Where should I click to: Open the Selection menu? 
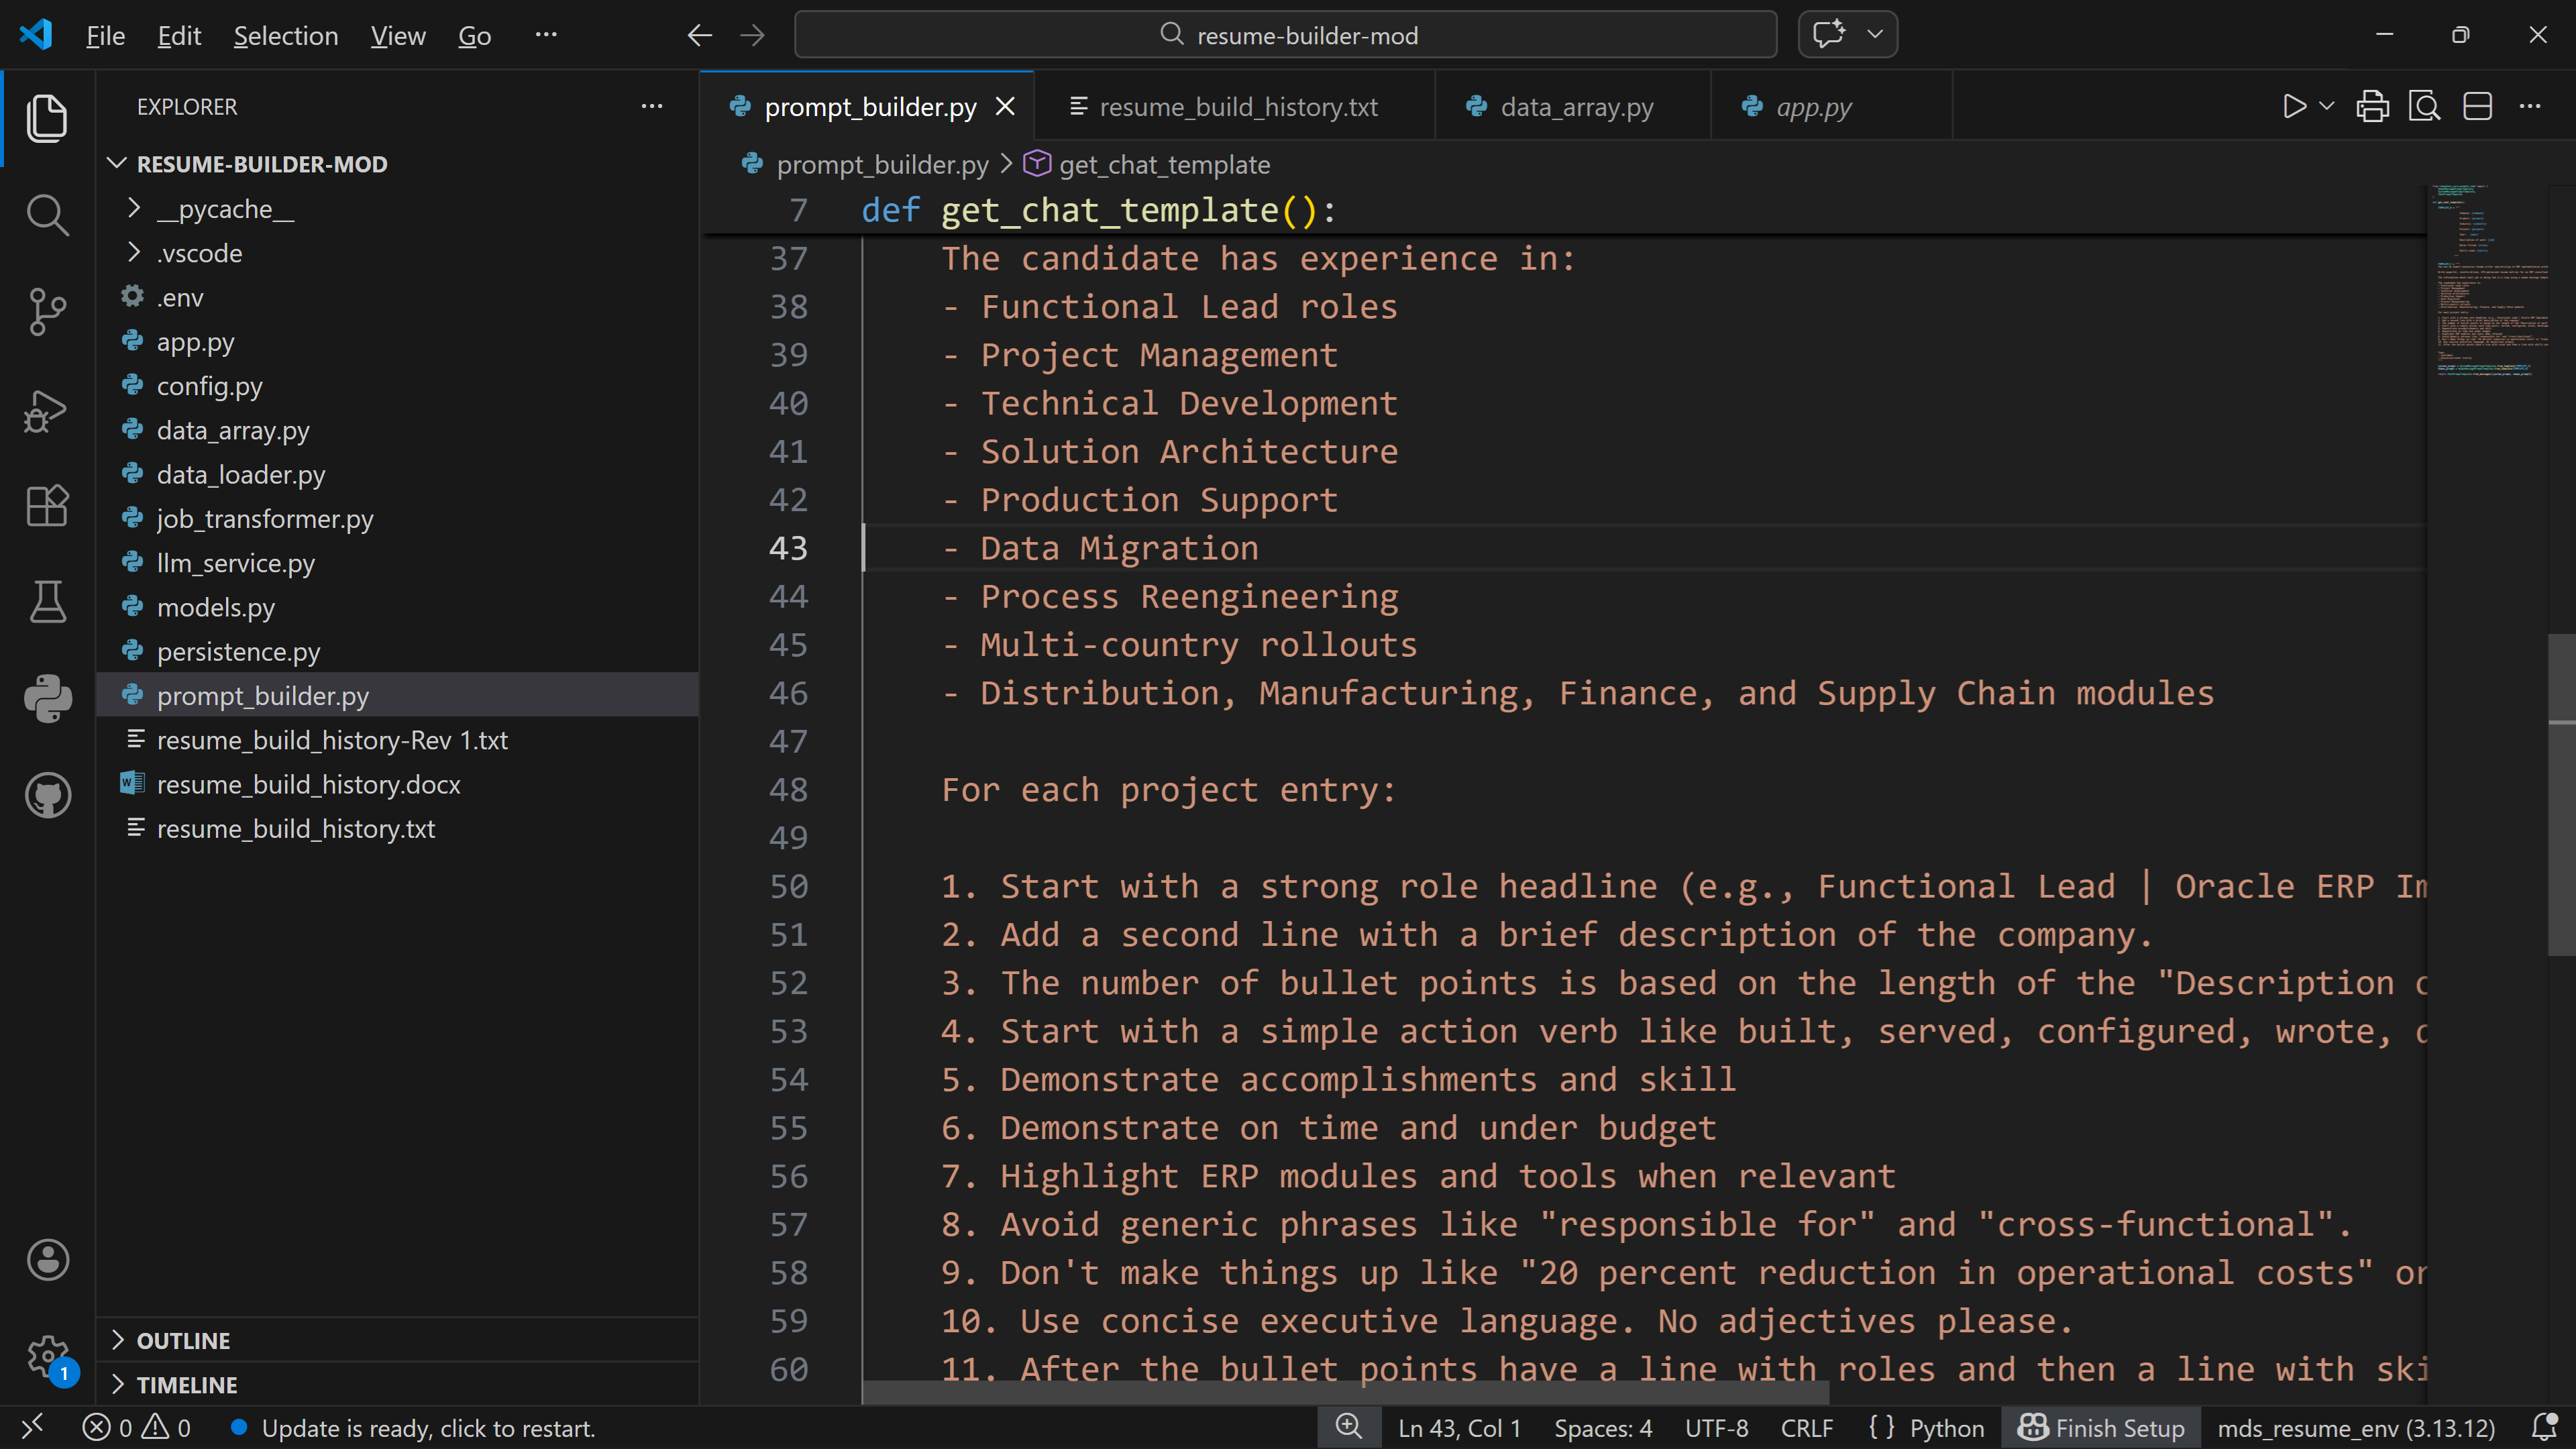pyautogui.click(x=285, y=36)
